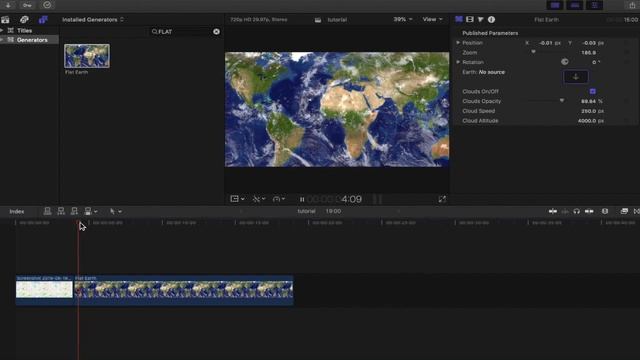The image size is (640, 360).
Task: Open the Titles and Generators sidebar icon
Action: point(43,20)
